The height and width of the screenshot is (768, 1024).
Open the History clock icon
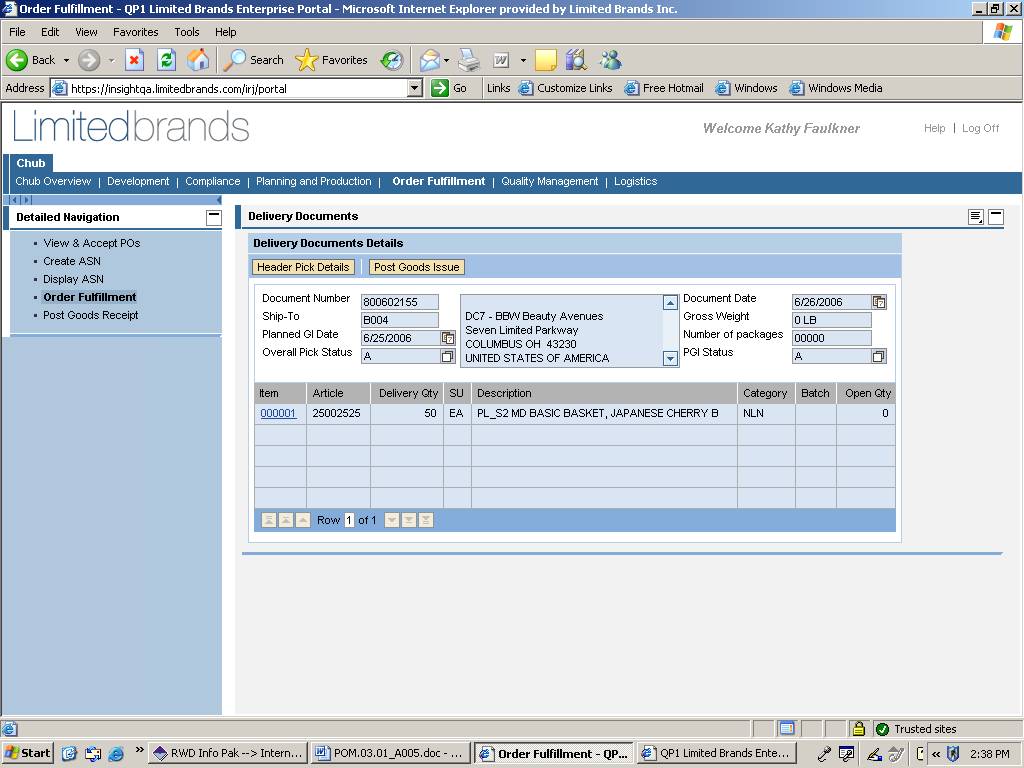[x=392, y=60]
